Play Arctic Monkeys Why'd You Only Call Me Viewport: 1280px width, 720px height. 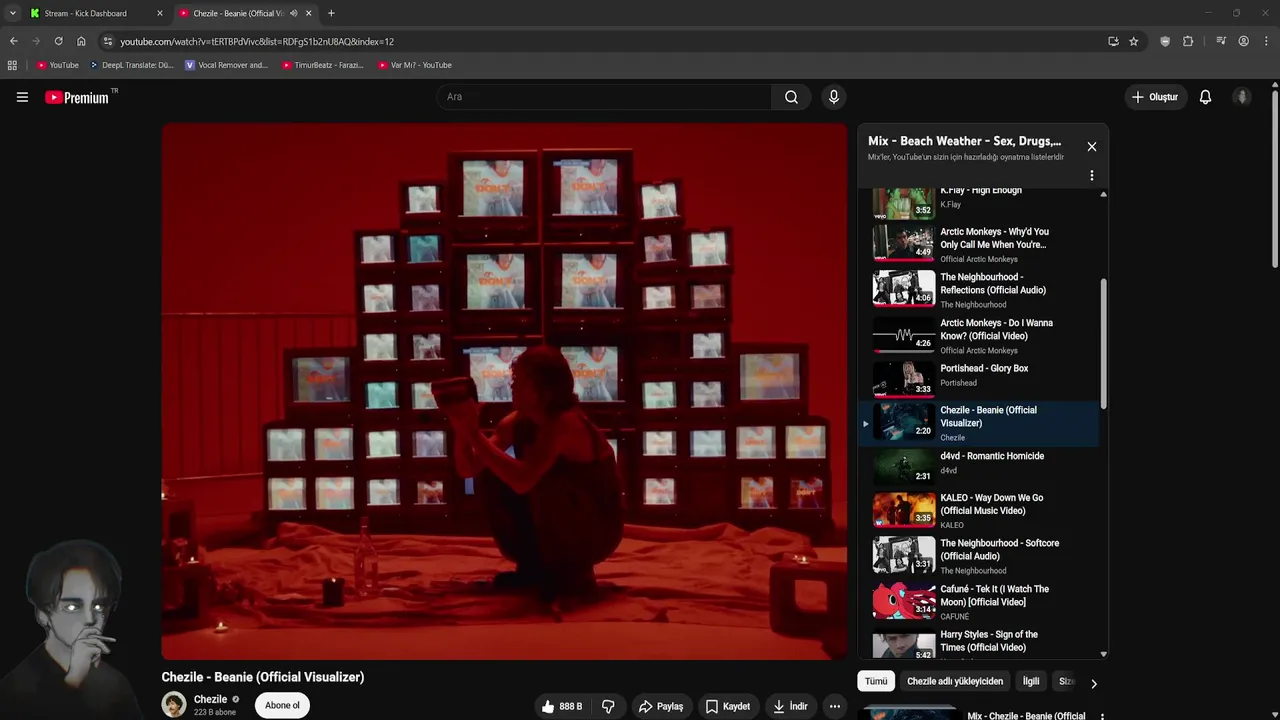pyautogui.click(x=979, y=243)
